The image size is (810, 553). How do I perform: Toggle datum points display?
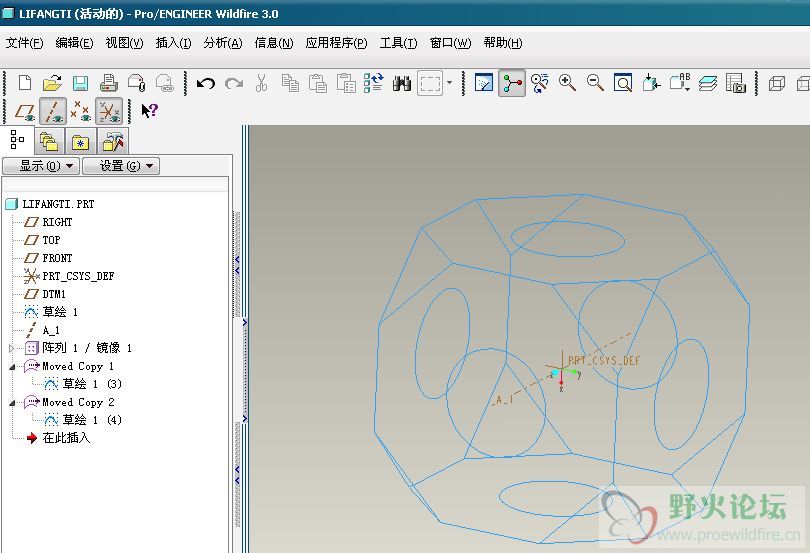click(x=81, y=111)
